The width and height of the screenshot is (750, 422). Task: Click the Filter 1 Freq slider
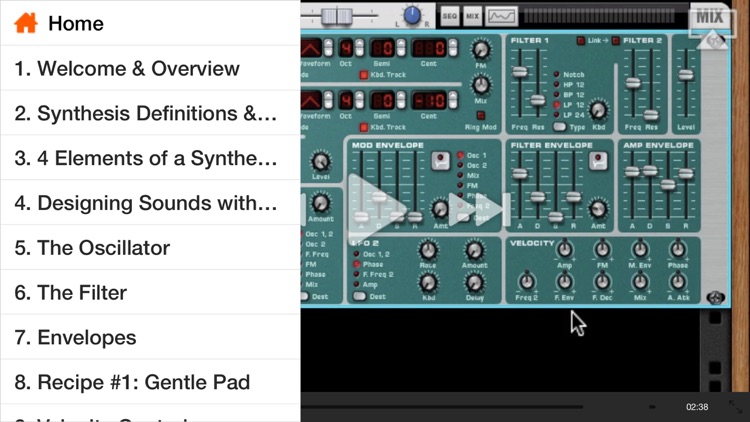pos(519,72)
